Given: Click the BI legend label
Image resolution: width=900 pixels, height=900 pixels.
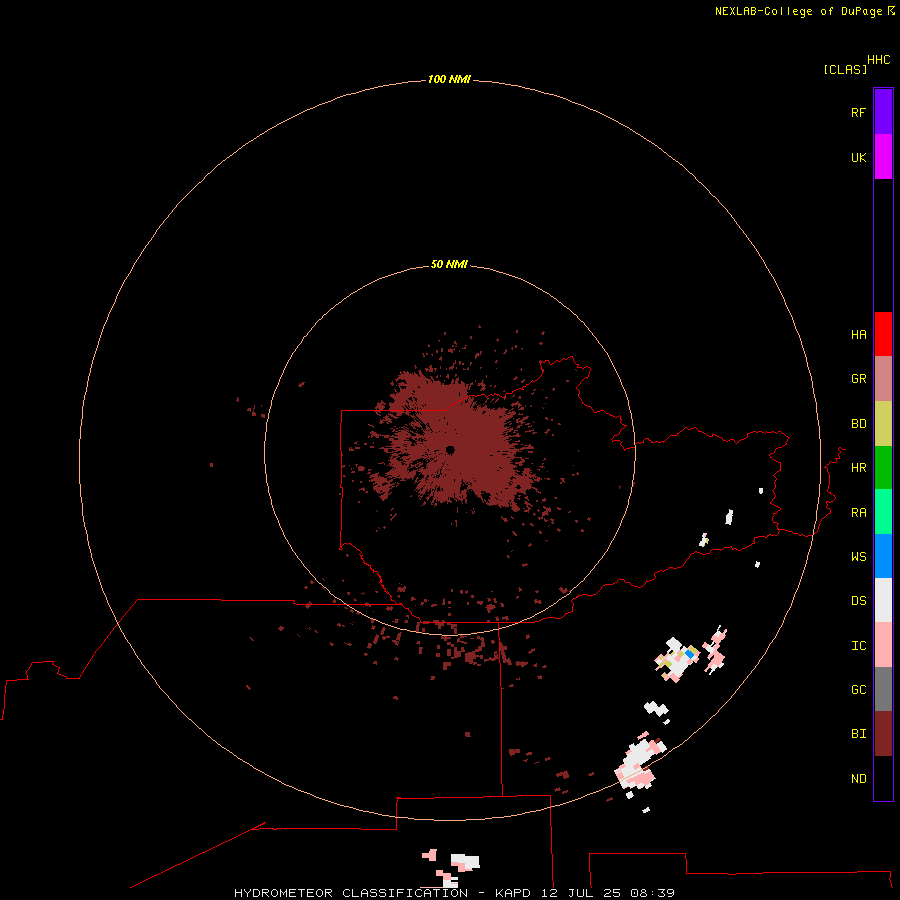Looking at the screenshot, I should (x=859, y=734).
